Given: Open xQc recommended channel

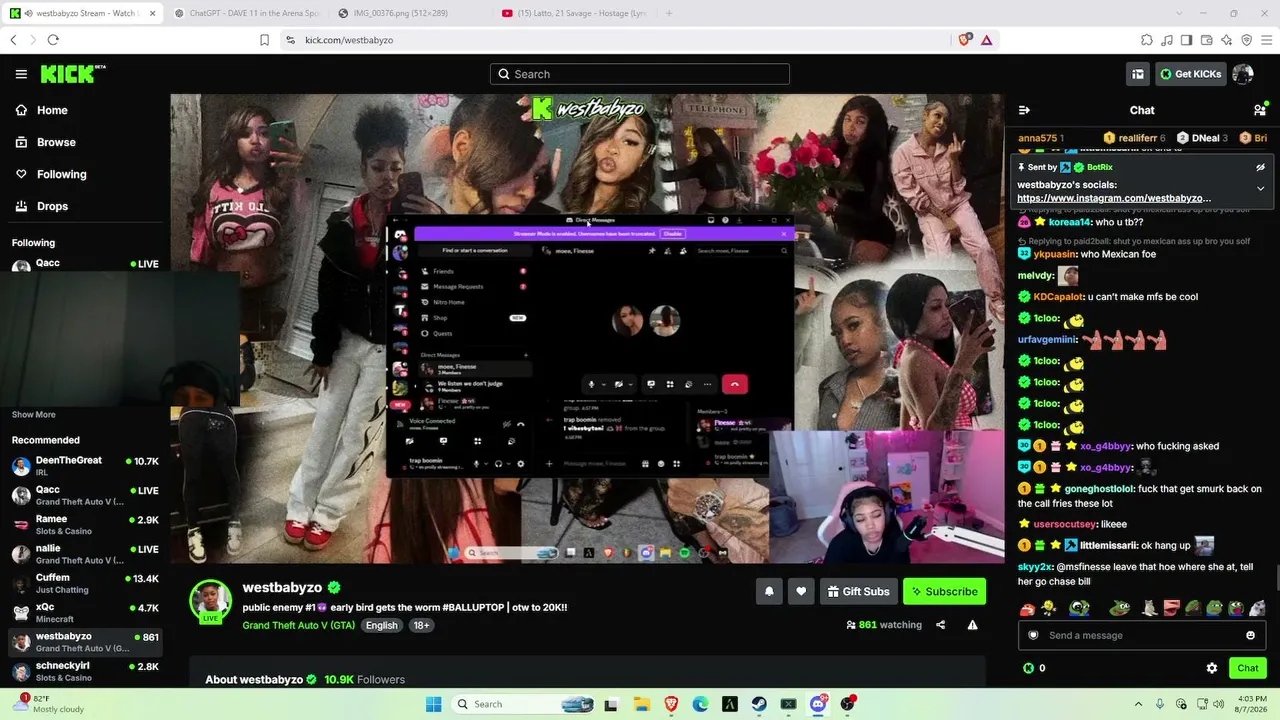Looking at the screenshot, I should pos(85,612).
